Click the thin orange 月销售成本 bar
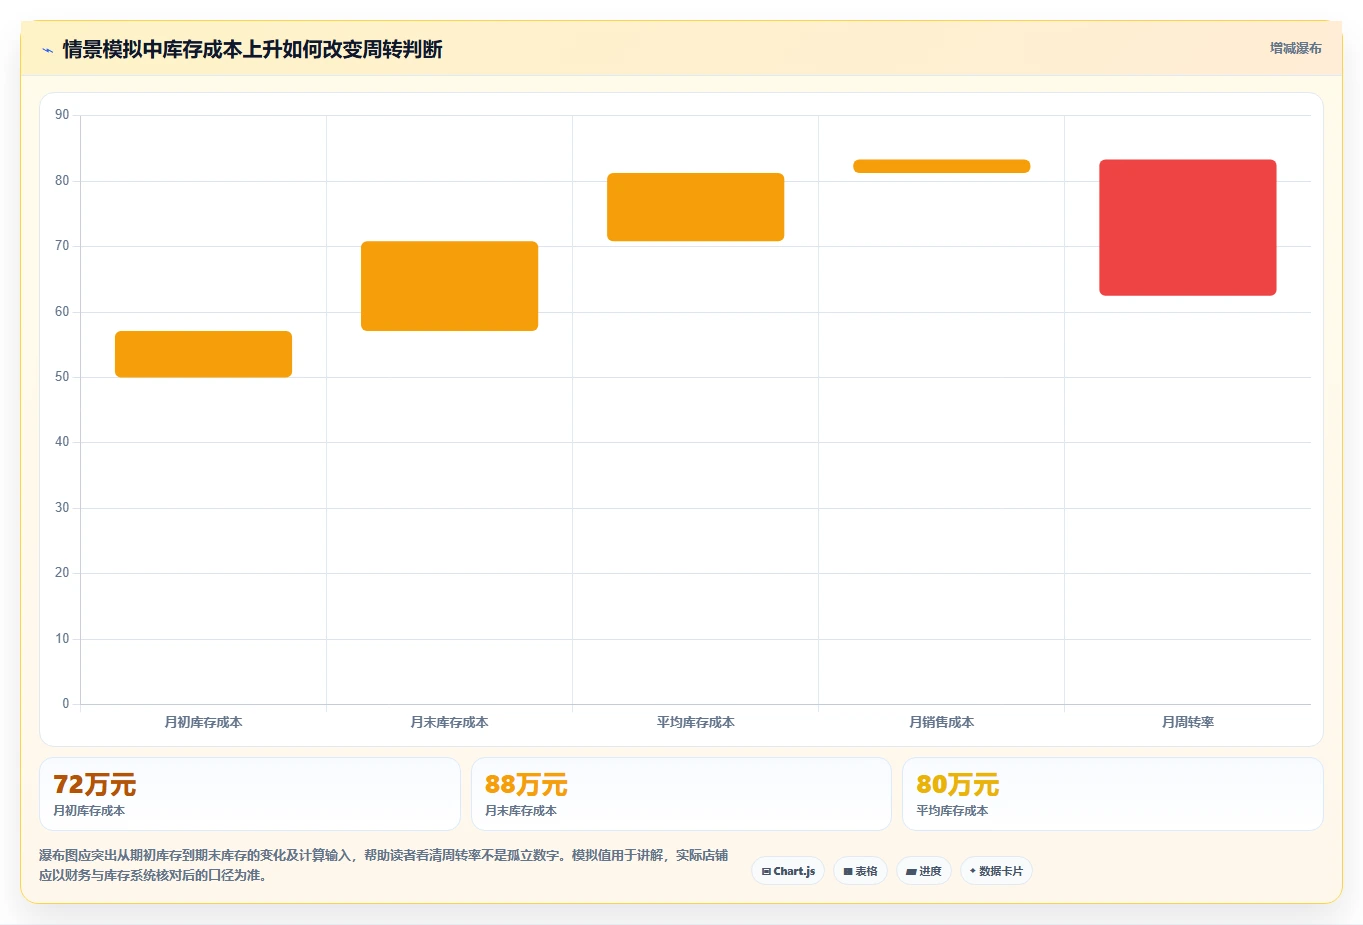Screen dimensions: 1363x925 [941, 166]
